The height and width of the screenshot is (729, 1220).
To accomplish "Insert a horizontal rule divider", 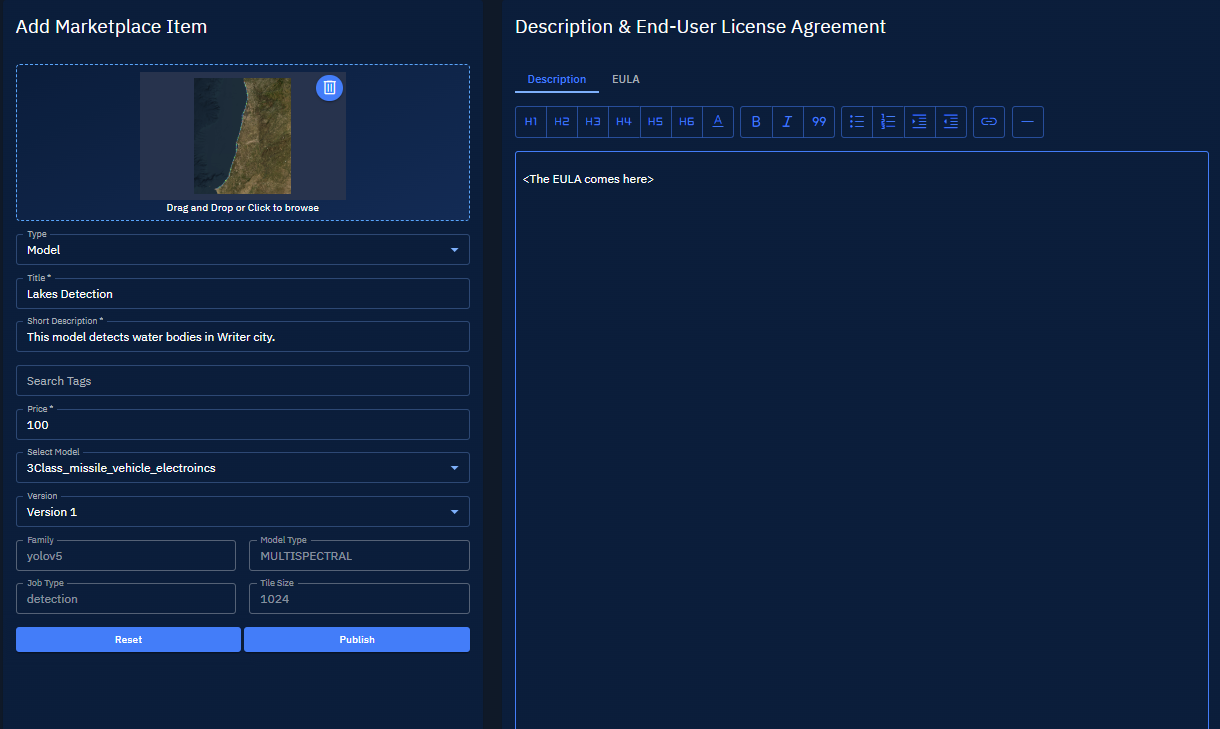I will pos(1027,122).
